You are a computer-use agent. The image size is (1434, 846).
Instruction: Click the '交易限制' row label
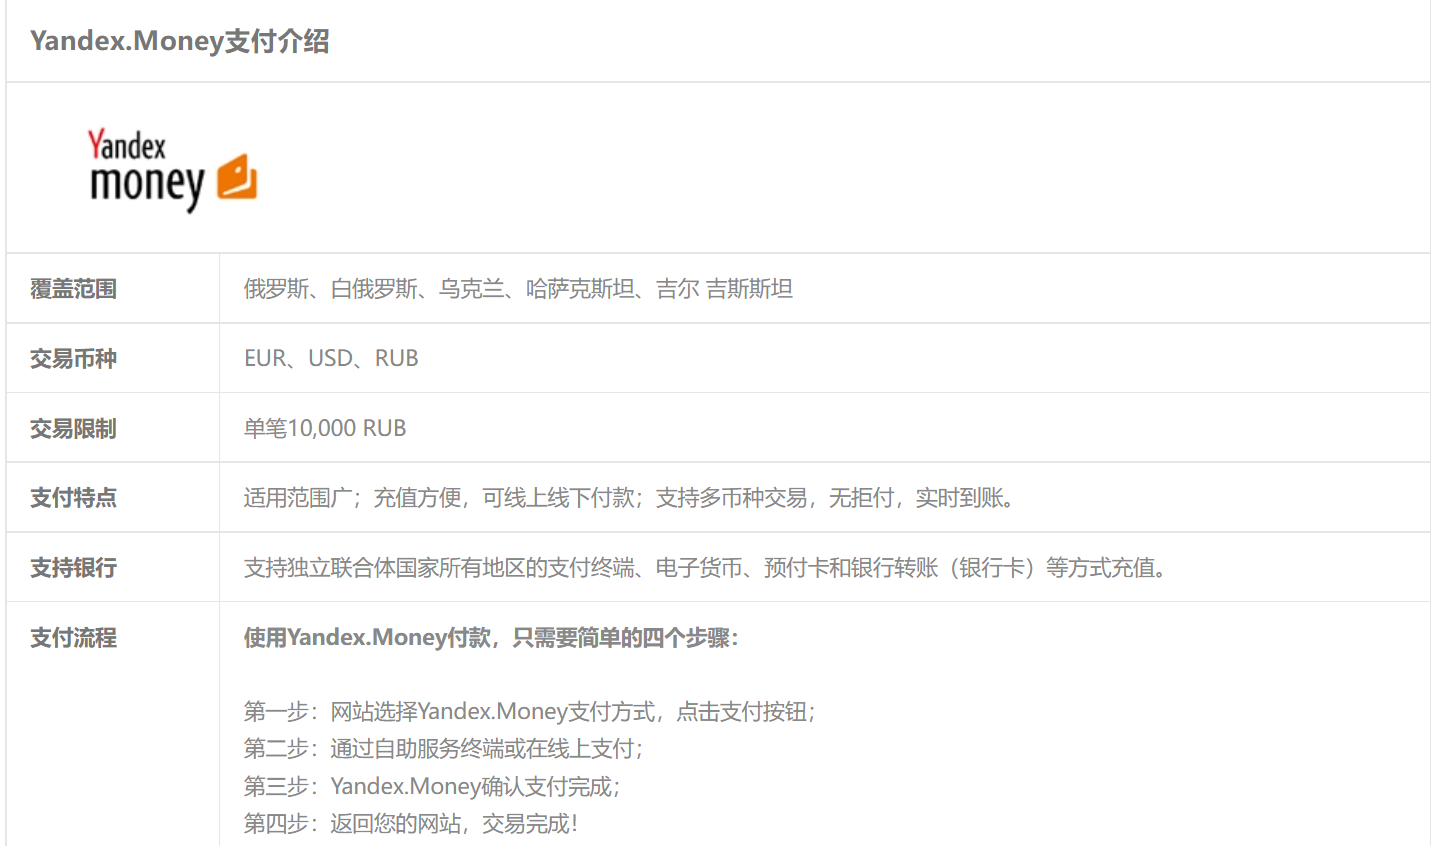pyautogui.click(x=73, y=428)
